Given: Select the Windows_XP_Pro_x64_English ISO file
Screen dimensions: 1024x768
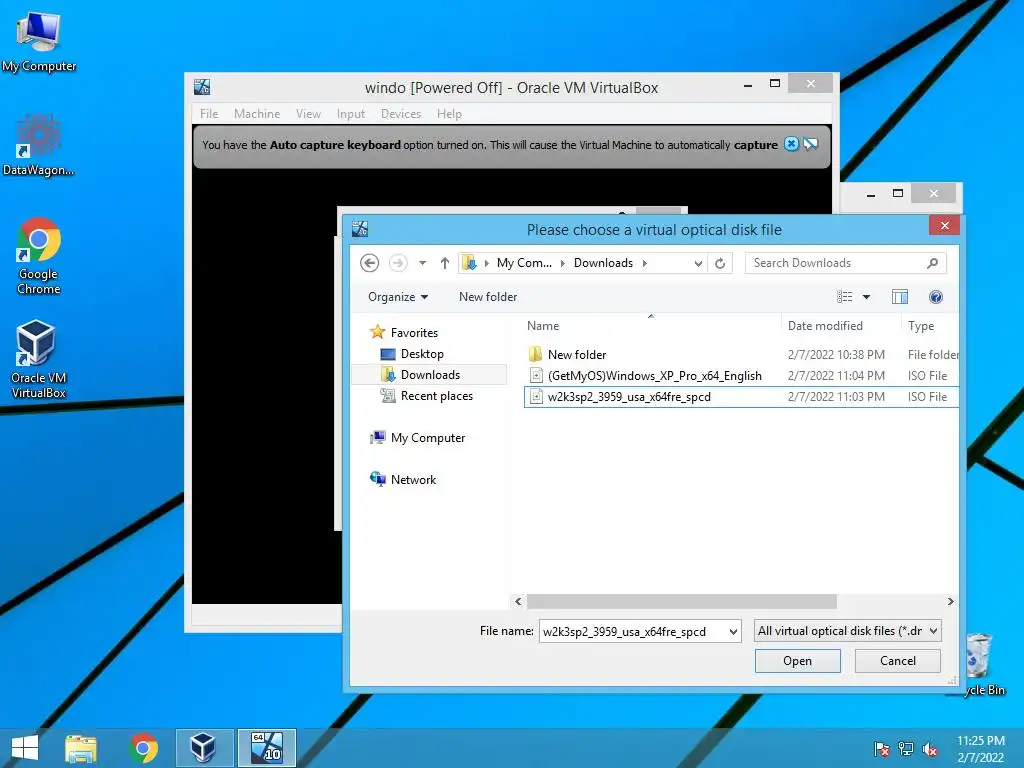Looking at the screenshot, I should [x=741, y=376].
